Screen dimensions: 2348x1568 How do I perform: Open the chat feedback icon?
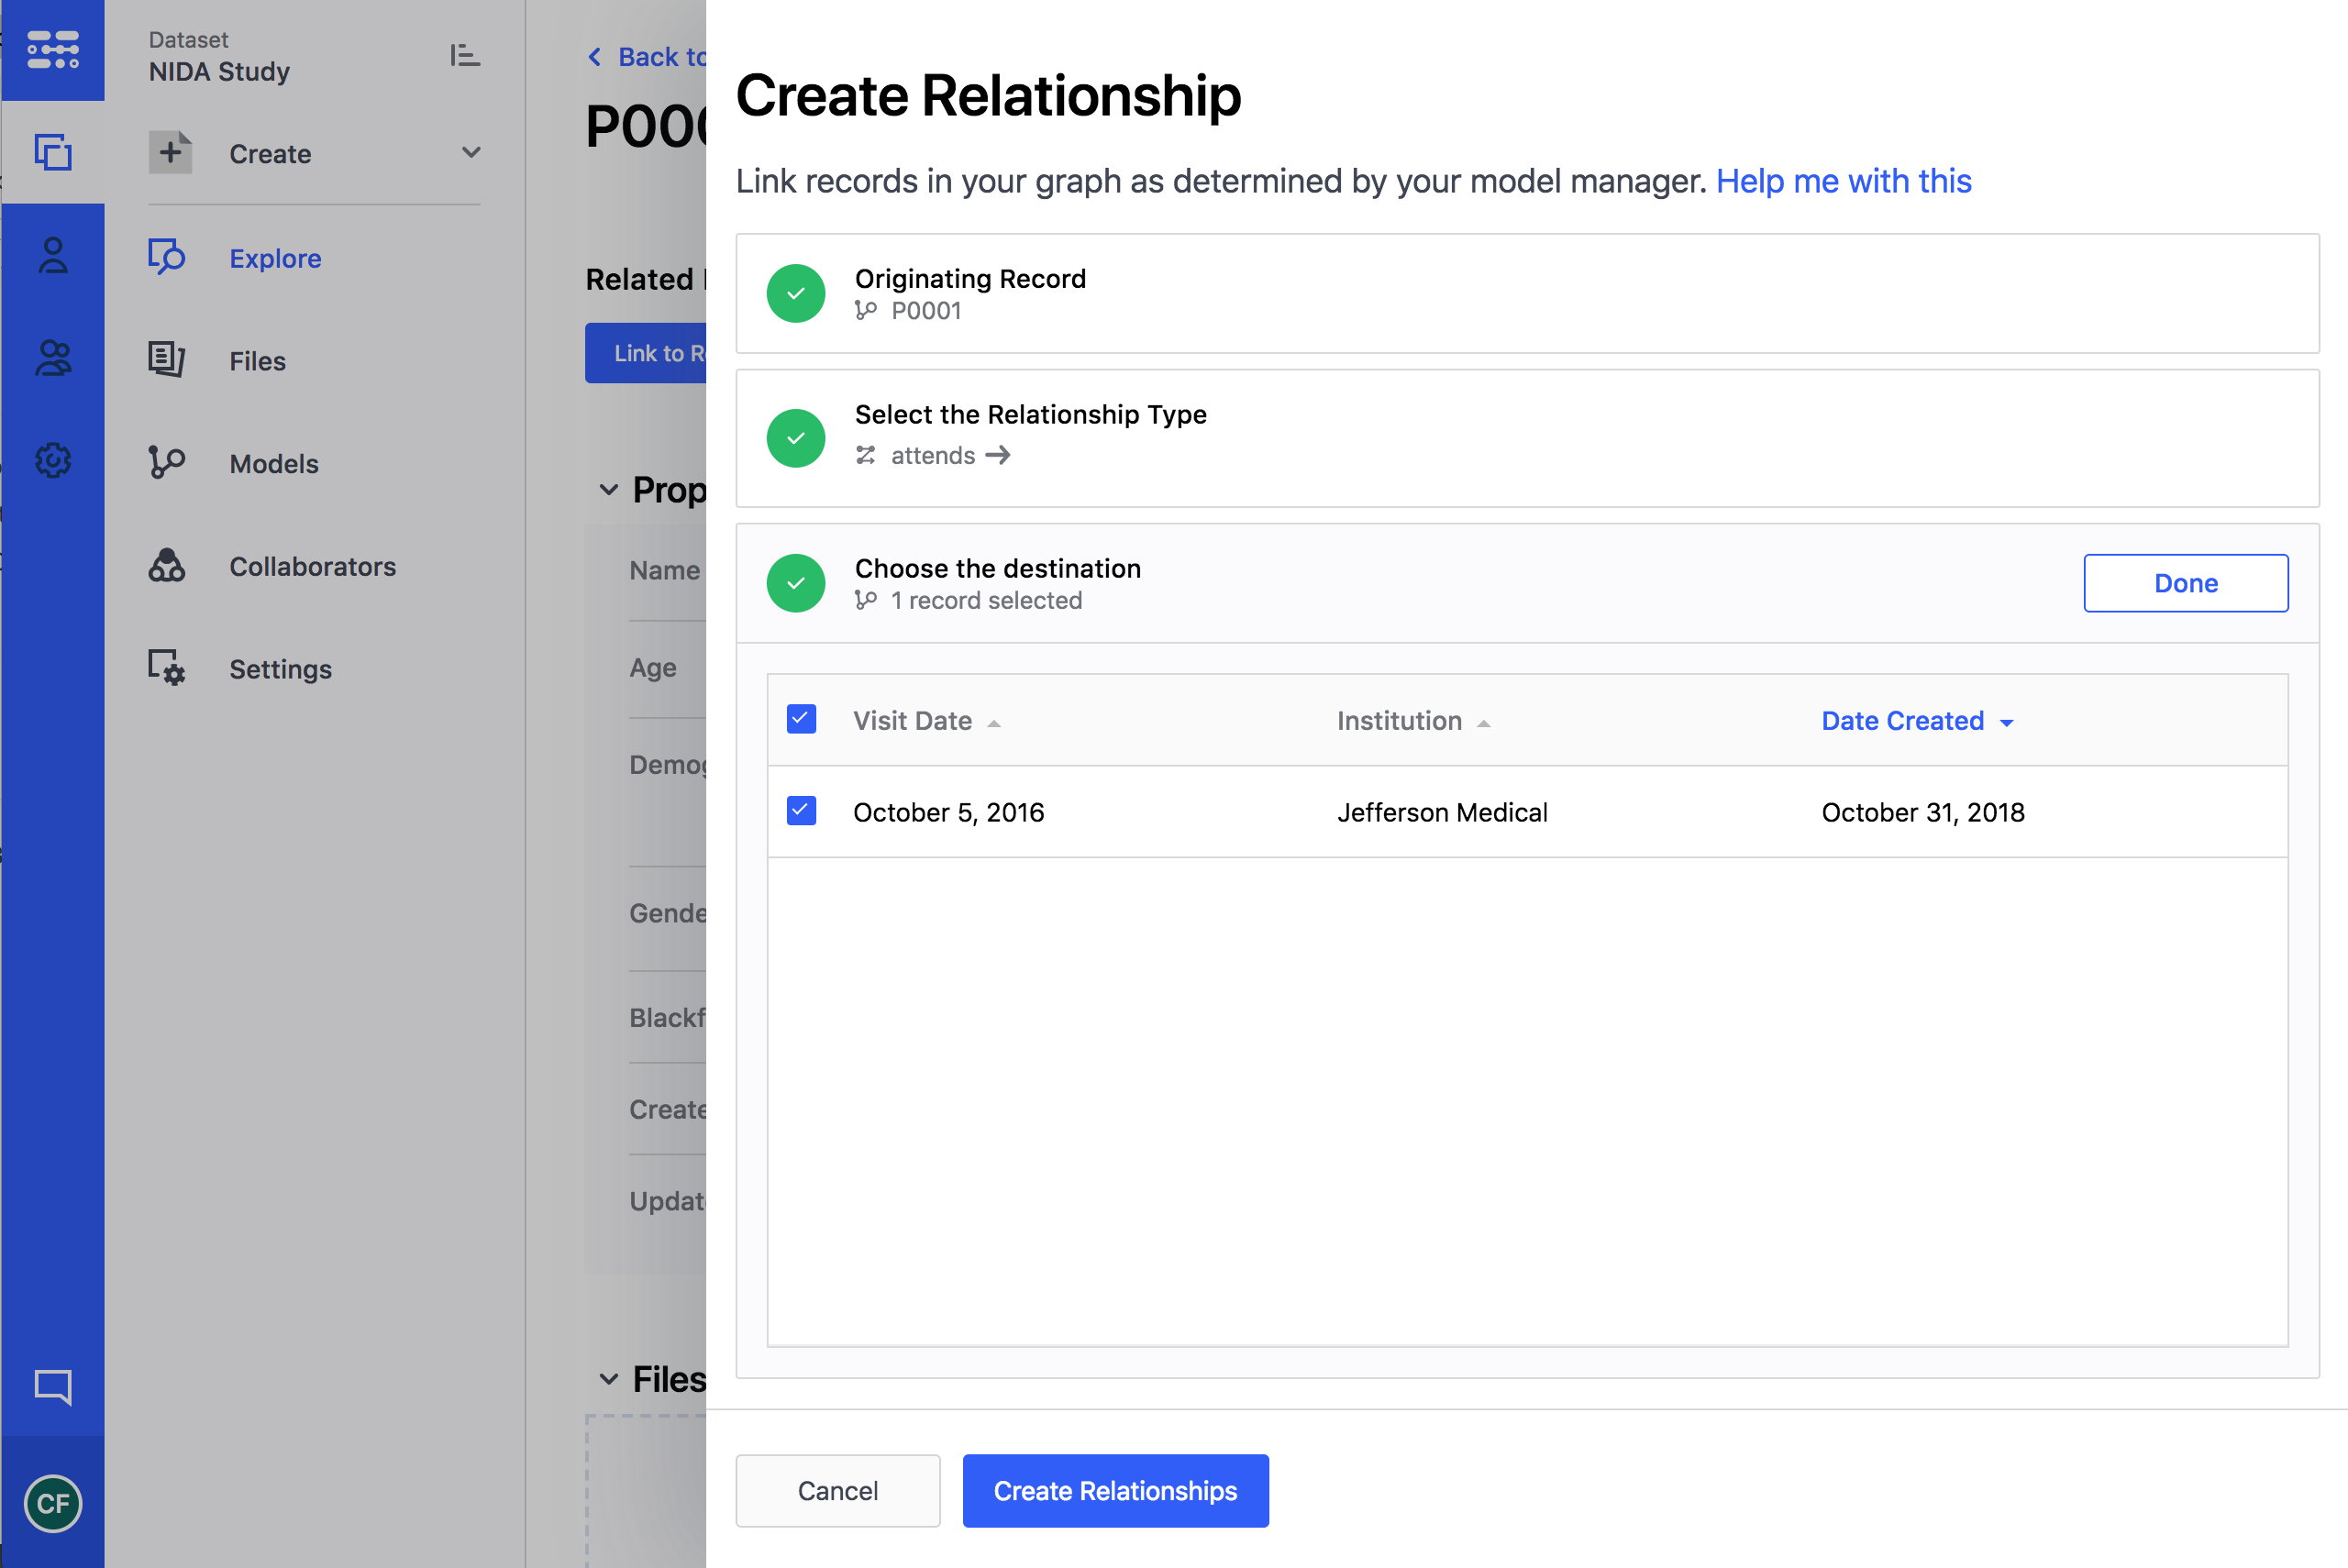pos(53,1386)
